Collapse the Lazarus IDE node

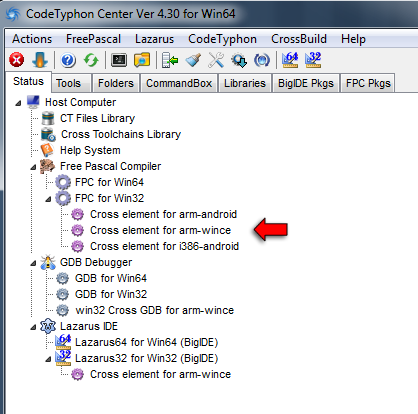click(x=33, y=327)
